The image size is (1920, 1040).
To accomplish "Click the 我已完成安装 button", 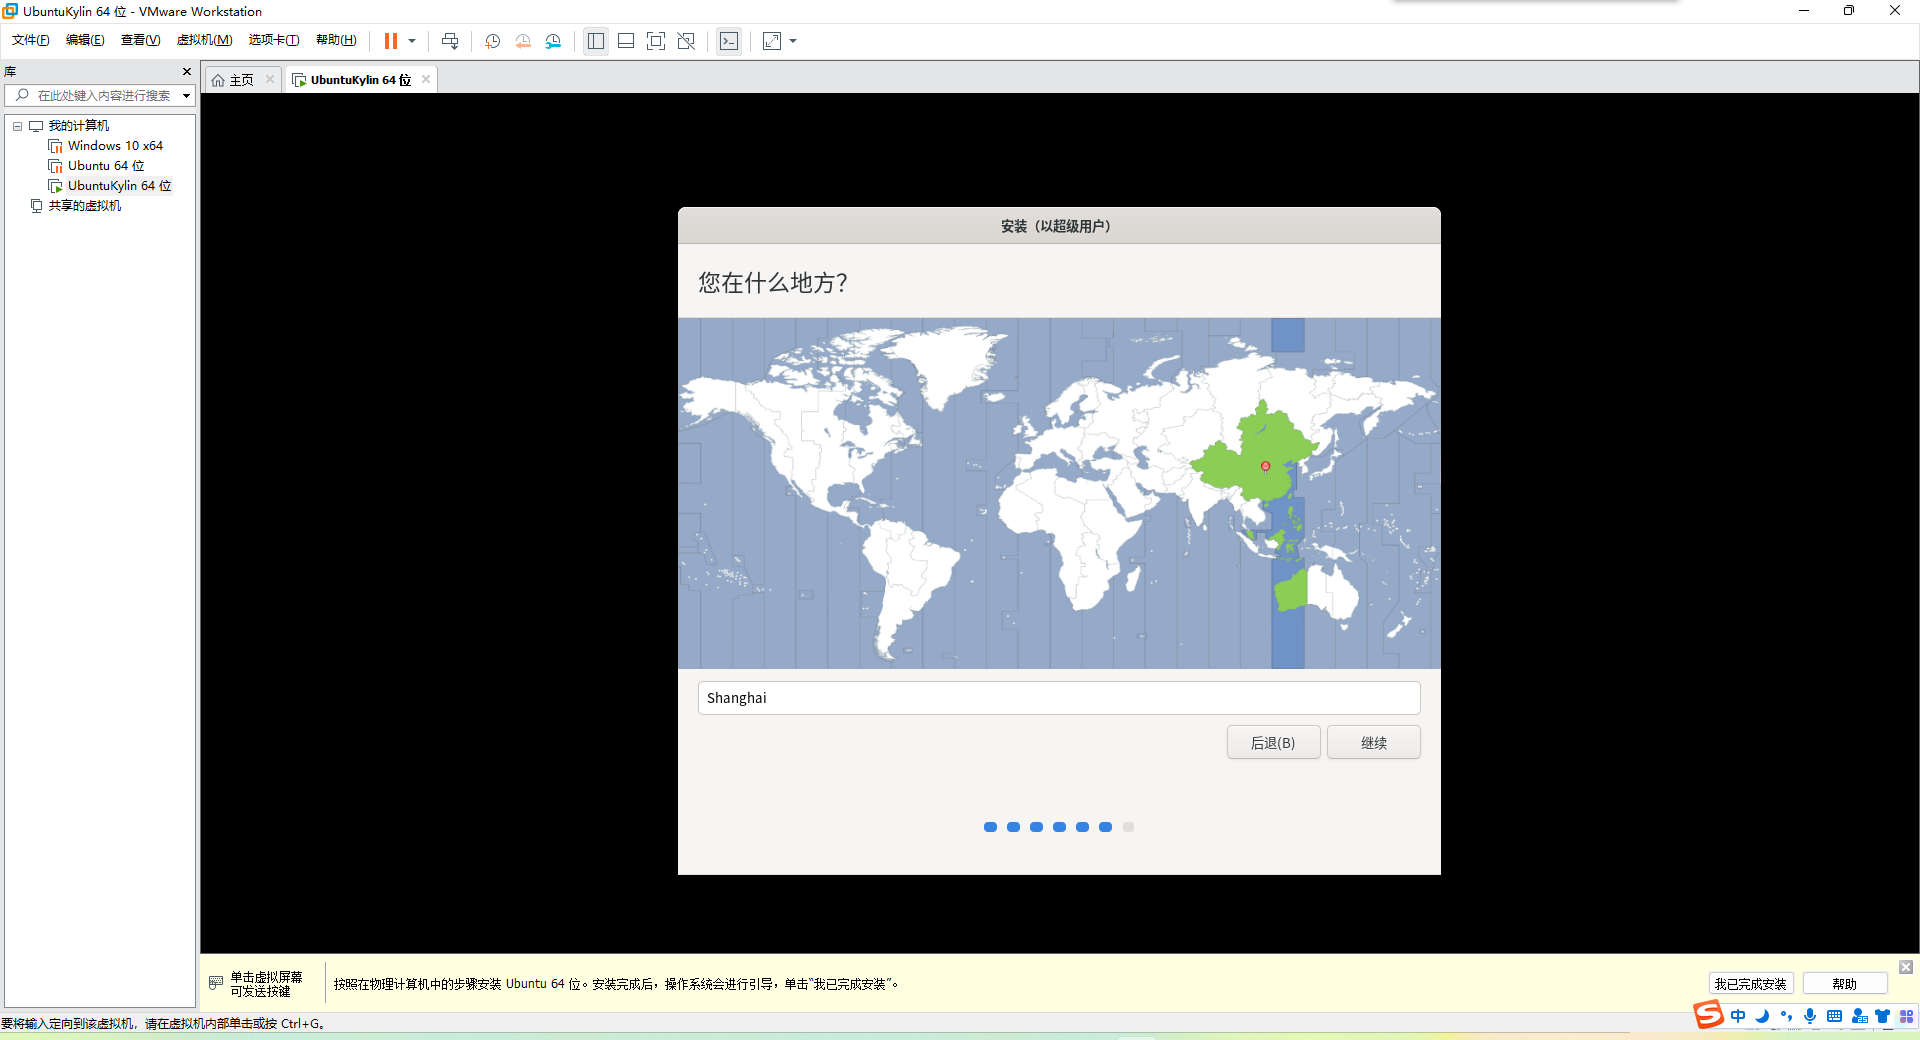I will point(1750,984).
